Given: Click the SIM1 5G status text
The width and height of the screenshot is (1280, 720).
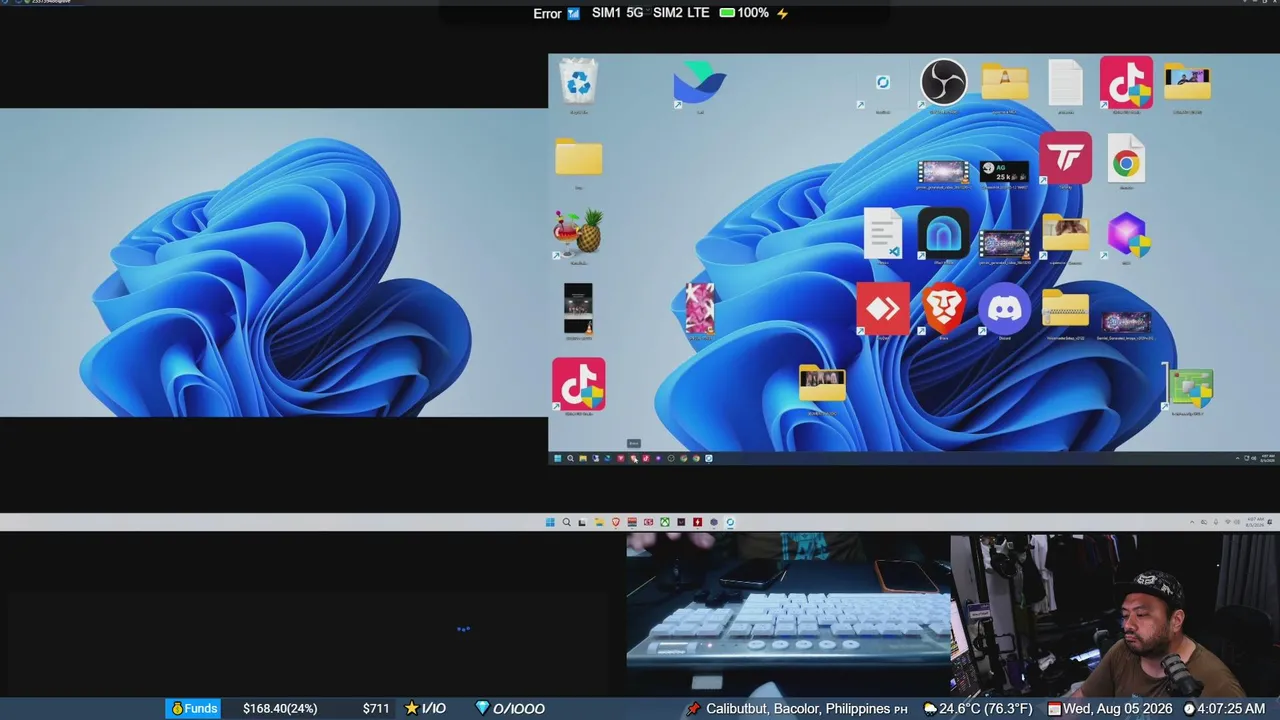Looking at the screenshot, I should 617,13.
